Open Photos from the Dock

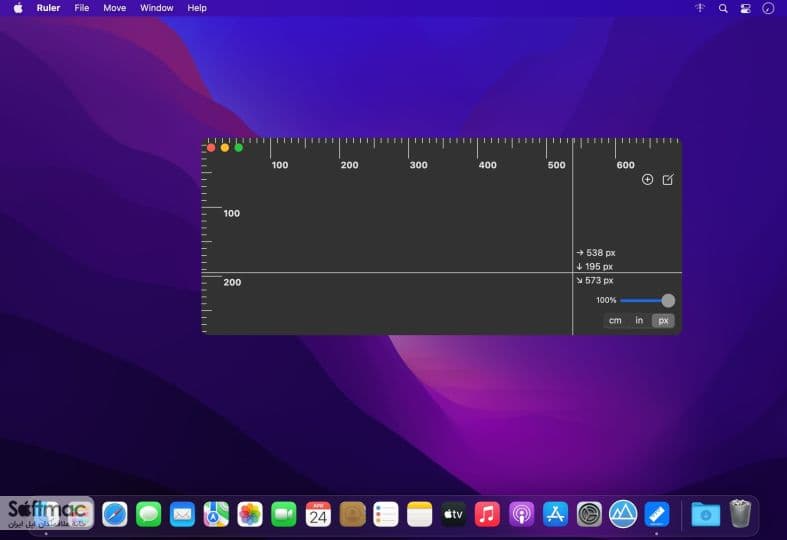point(250,514)
